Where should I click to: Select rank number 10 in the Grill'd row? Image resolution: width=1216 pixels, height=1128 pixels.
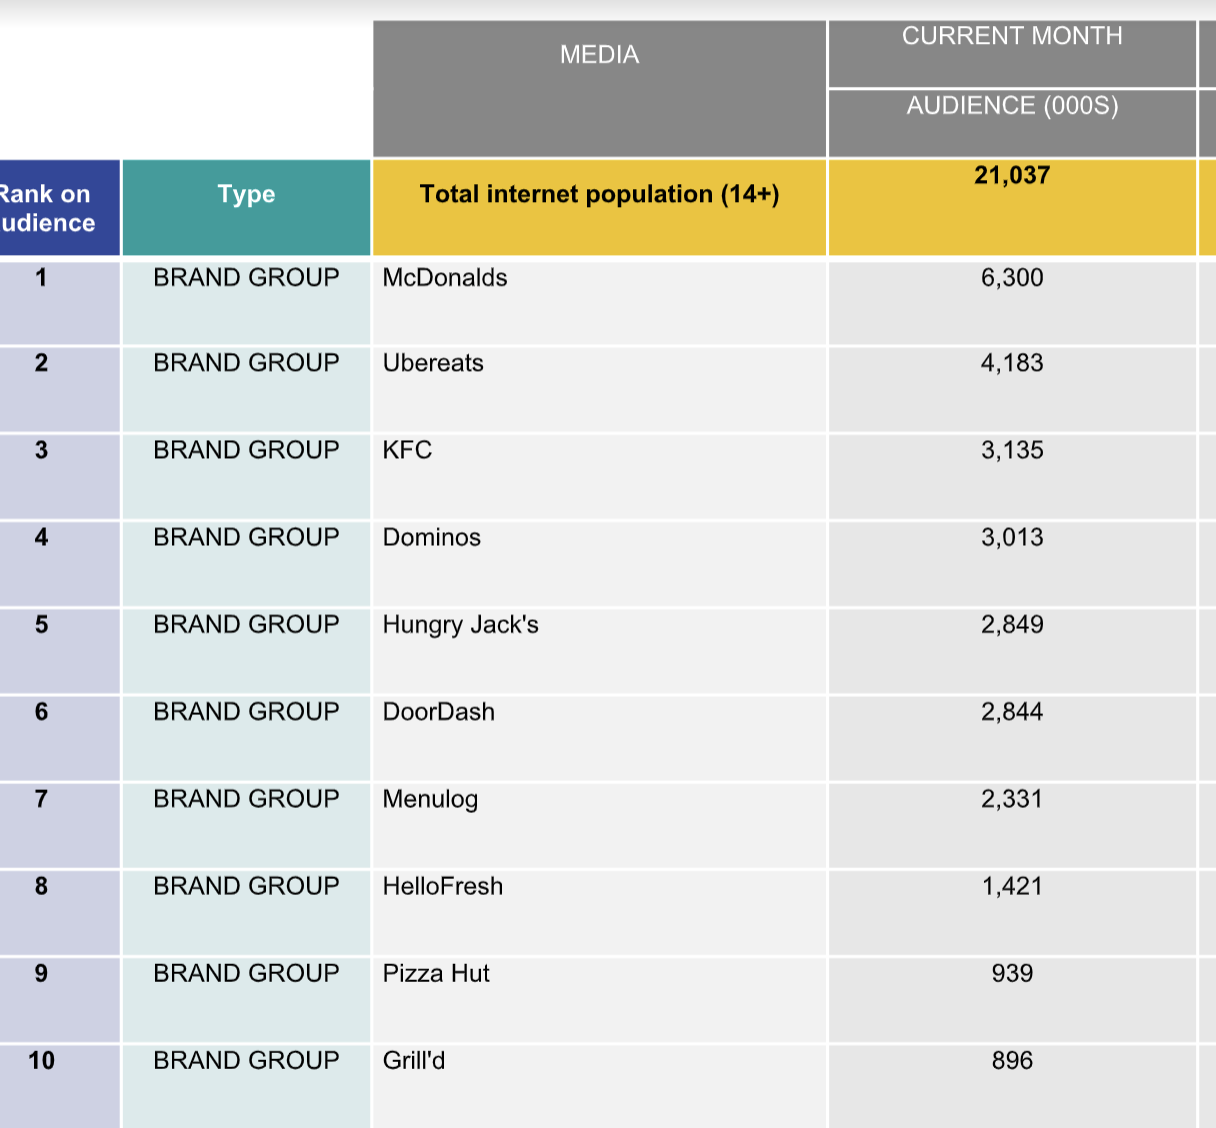click(41, 1060)
